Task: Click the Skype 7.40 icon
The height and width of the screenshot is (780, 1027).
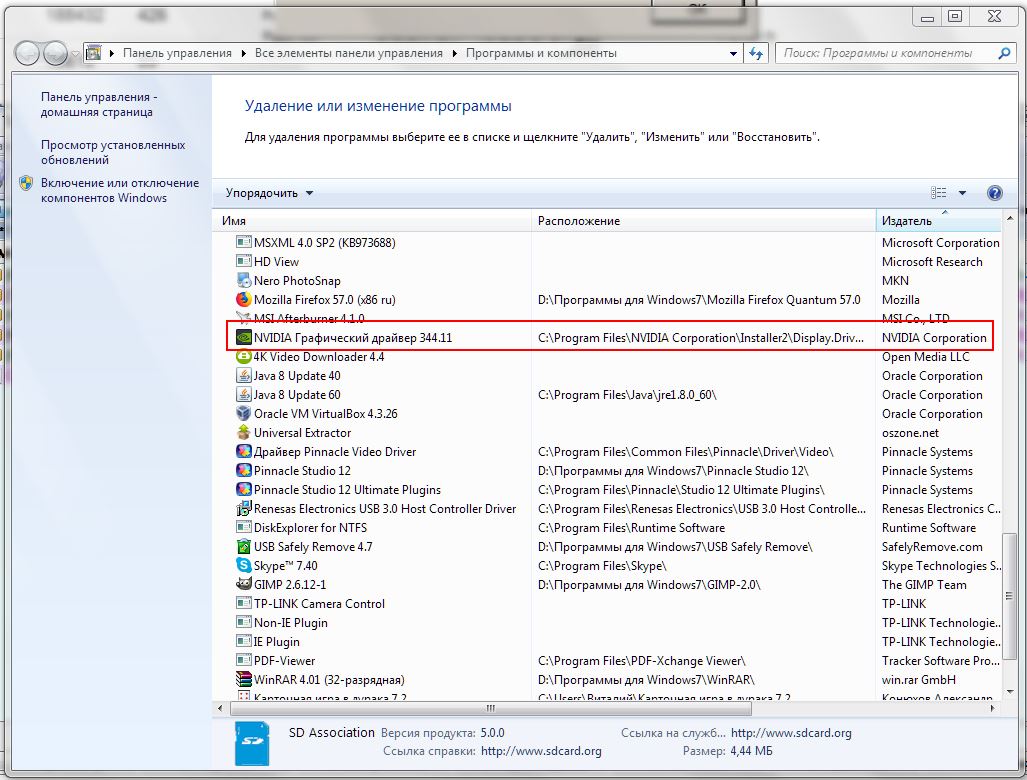Action: [x=244, y=565]
